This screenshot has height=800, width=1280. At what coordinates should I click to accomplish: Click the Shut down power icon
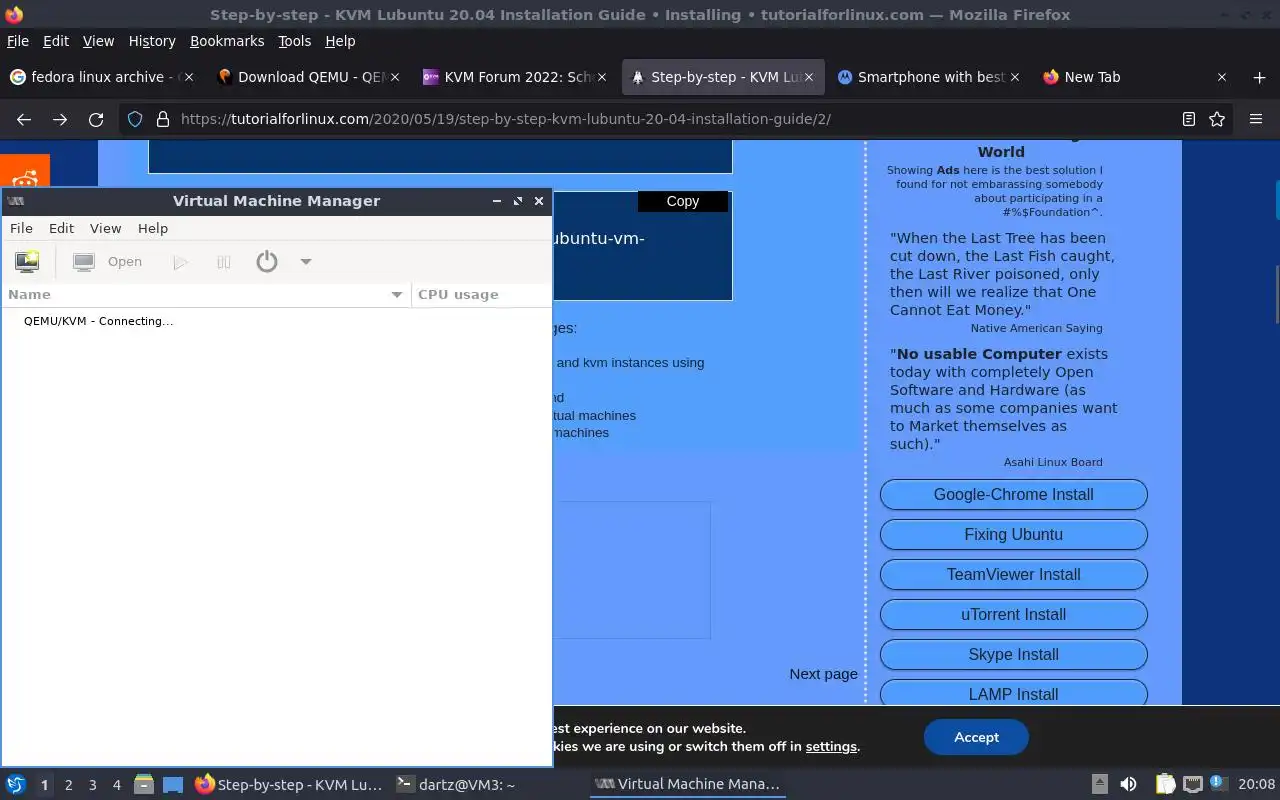point(266,262)
